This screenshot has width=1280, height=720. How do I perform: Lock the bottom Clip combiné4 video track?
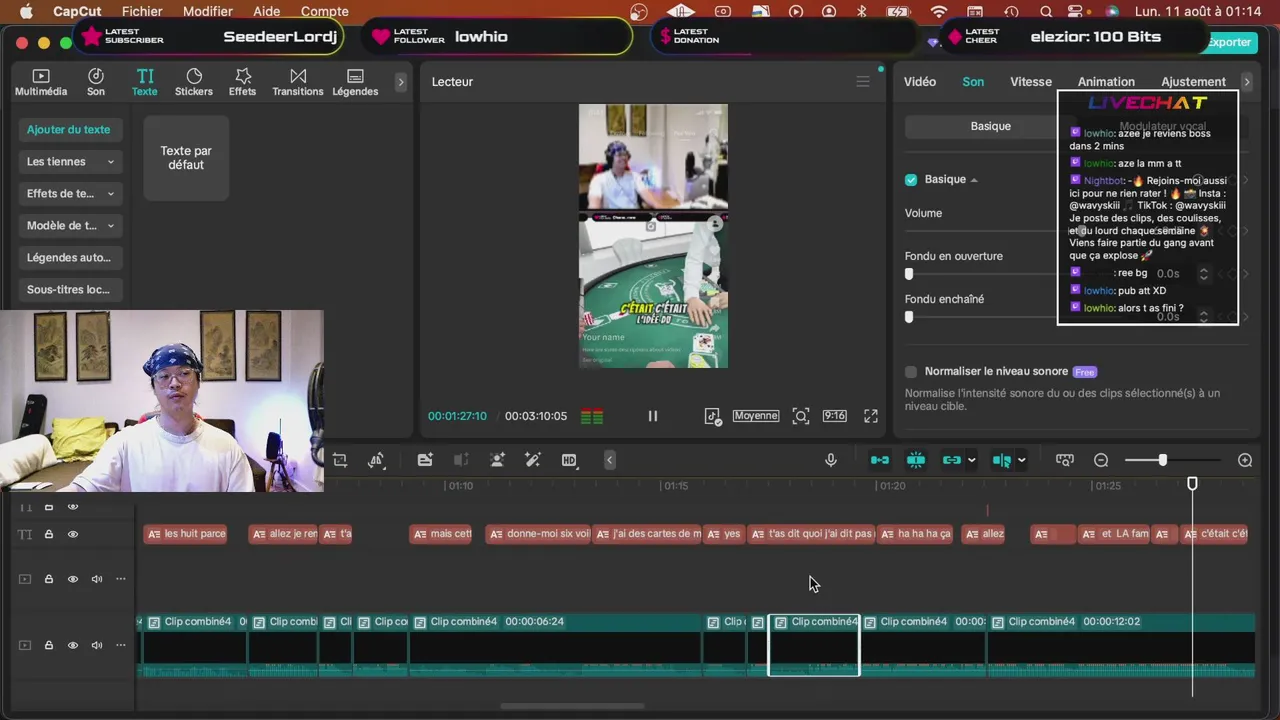pyautogui.click(x=48, y=645)
